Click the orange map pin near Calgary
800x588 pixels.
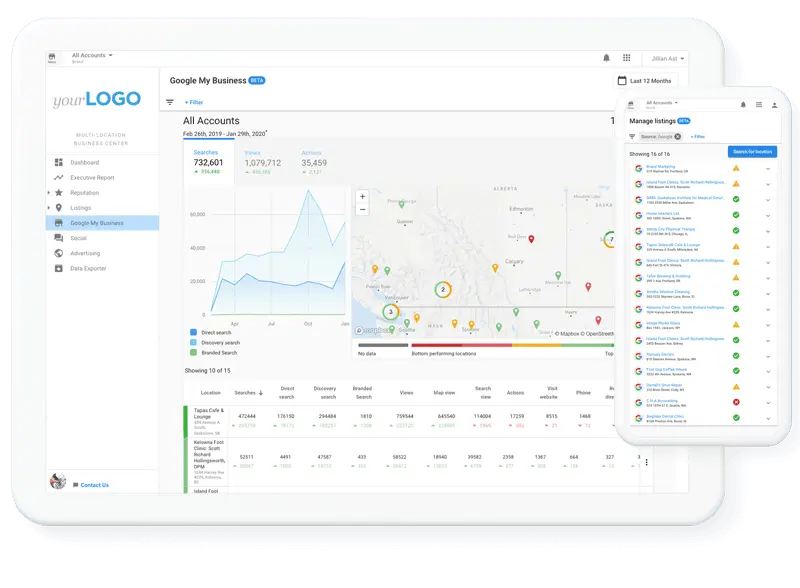(x=495, y=268)
